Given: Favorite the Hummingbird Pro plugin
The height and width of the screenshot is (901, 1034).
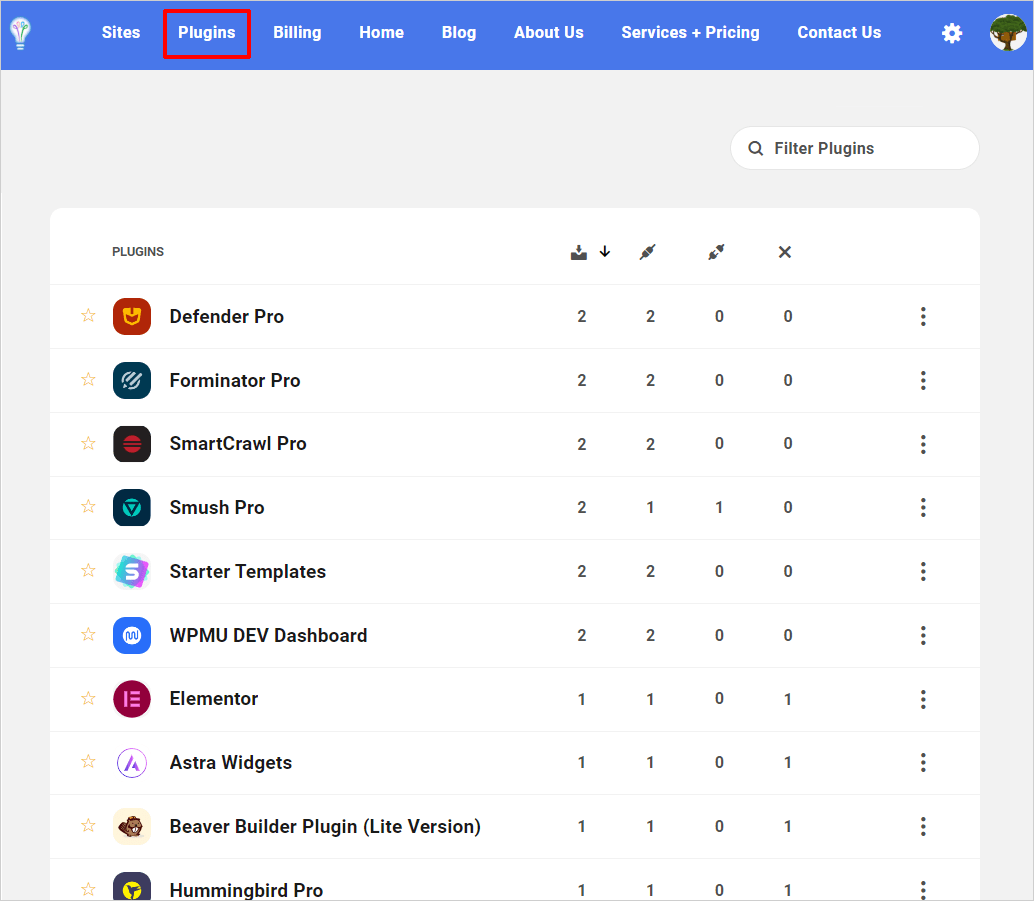Looking at the screenshot, I should coord(88,890).
